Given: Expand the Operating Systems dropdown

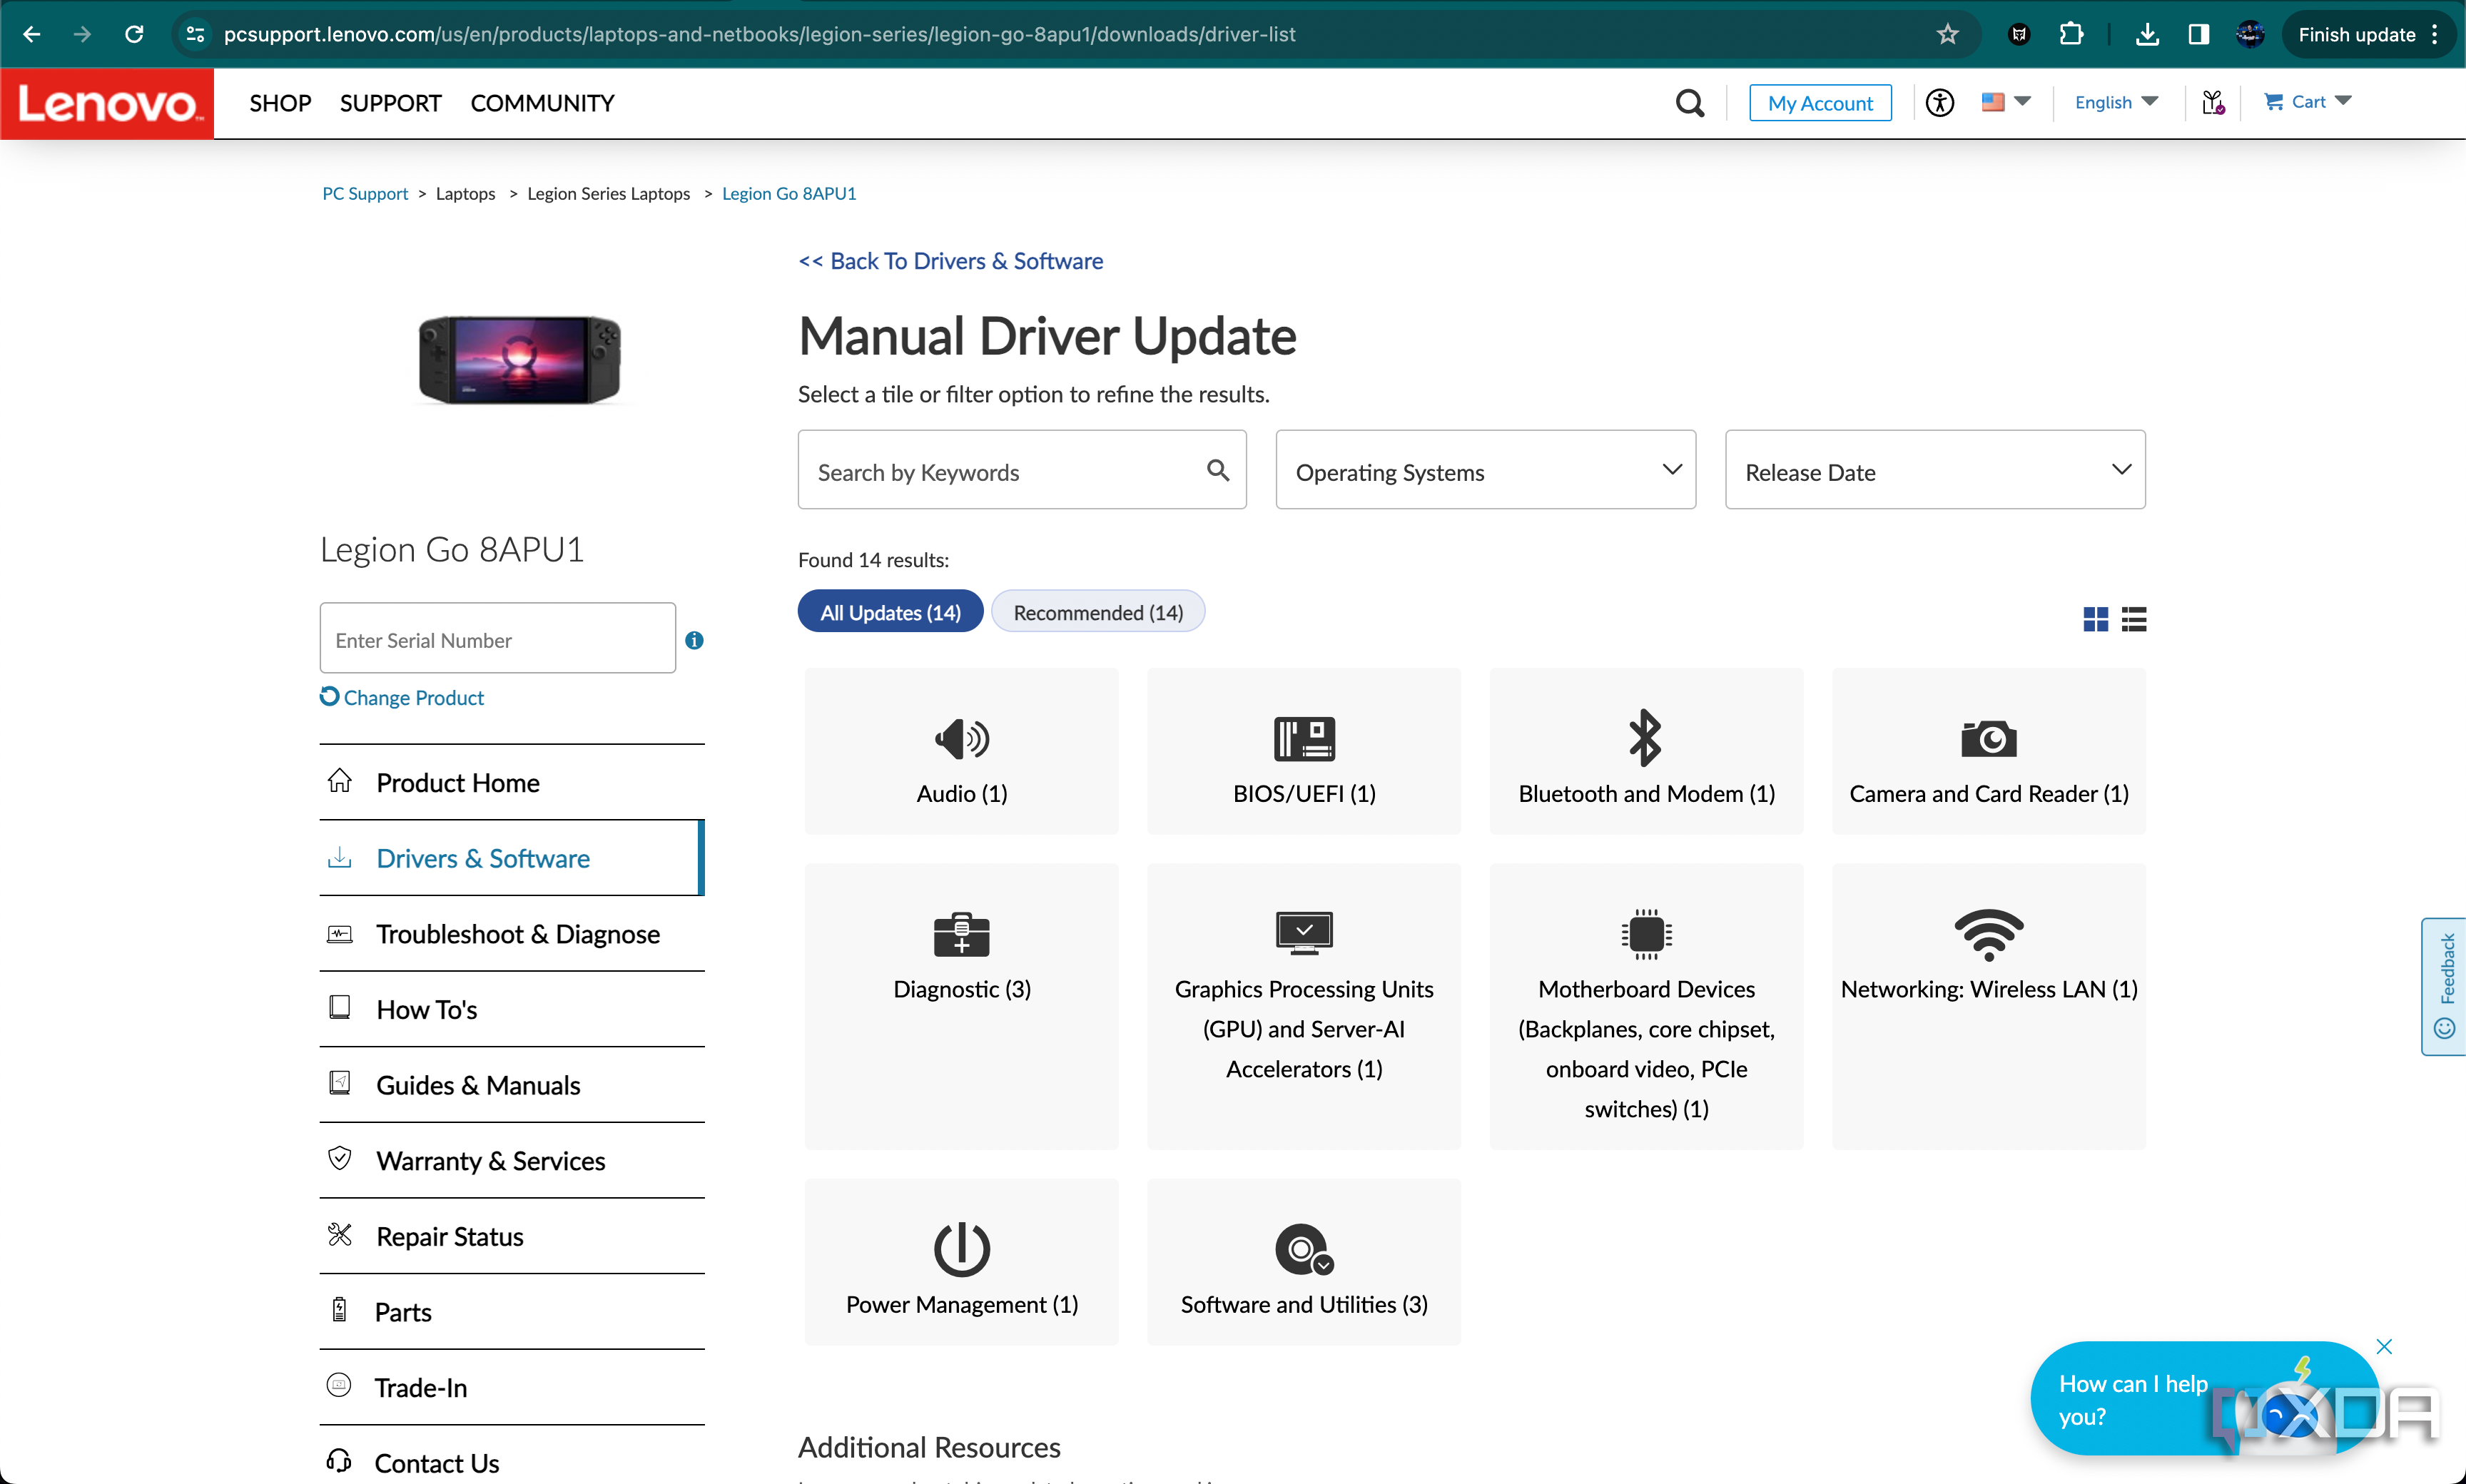Looking at the screenshot, I should click(1485, 470).
